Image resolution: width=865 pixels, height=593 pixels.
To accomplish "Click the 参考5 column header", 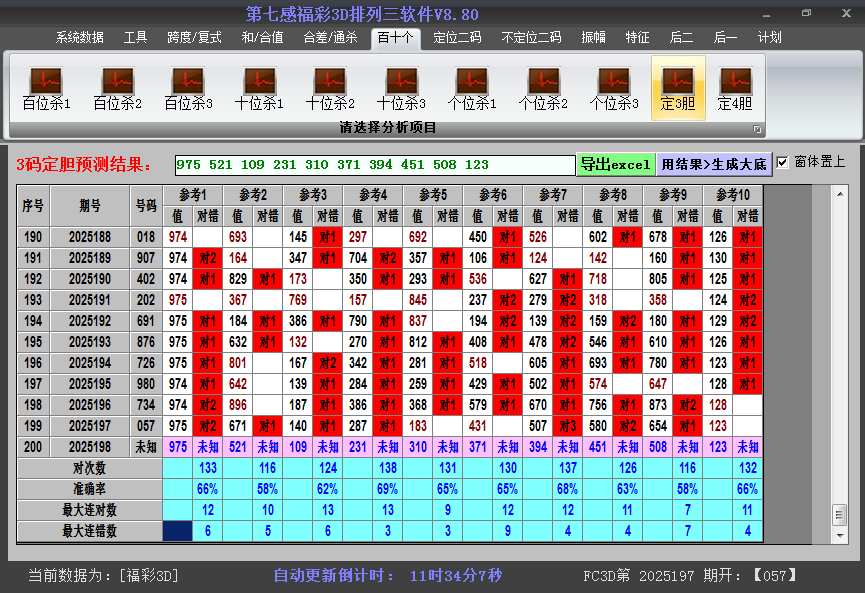I will (433, 195).
